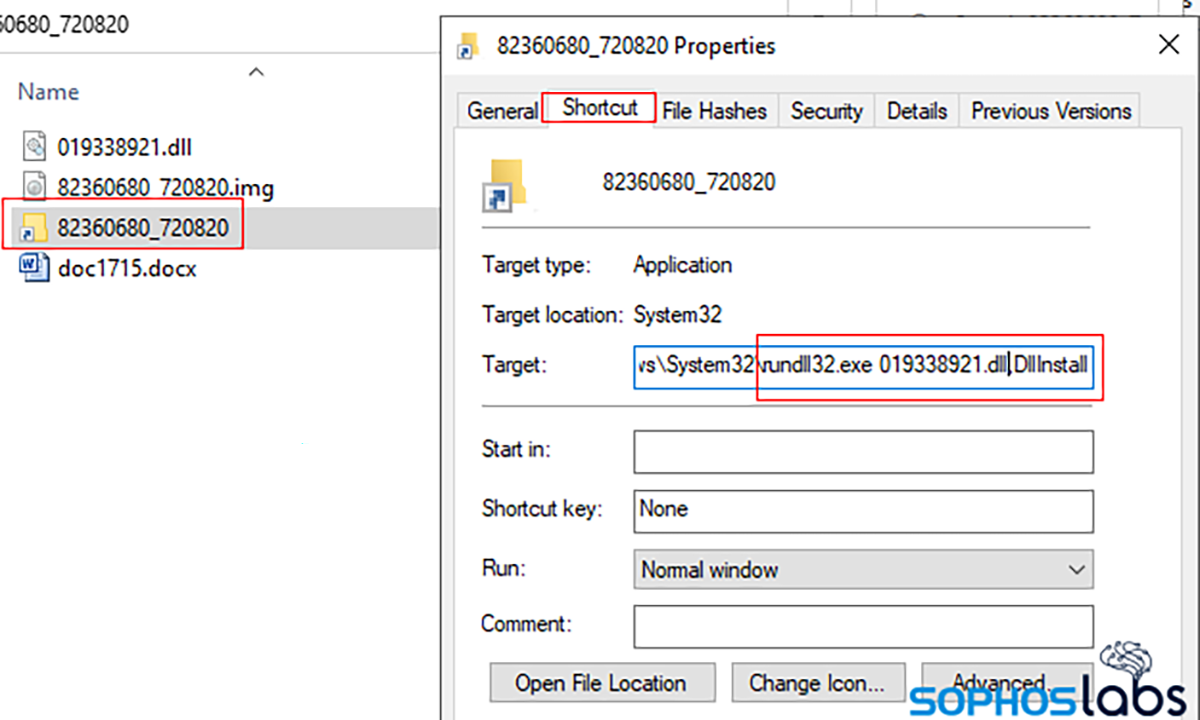The image size is (1200, 720).
Task: Click the sort arrow above Name column
Action: click(x=256, y=71)
